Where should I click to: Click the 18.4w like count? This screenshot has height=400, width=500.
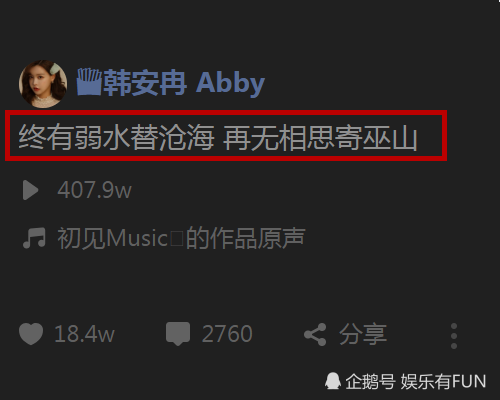[x=84, y=334]
